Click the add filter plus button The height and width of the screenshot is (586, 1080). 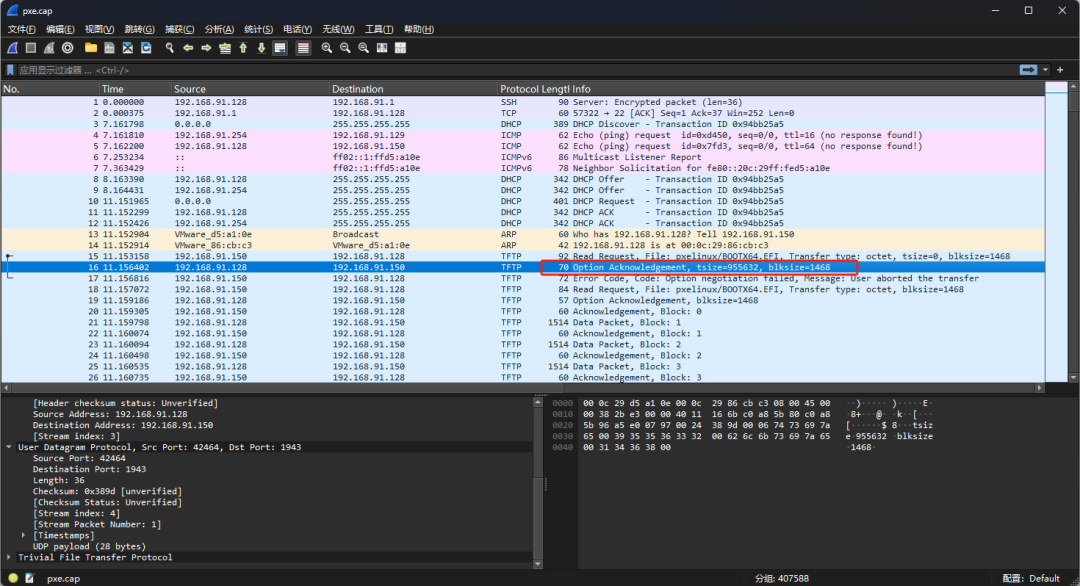click(x=1060, y=70)
